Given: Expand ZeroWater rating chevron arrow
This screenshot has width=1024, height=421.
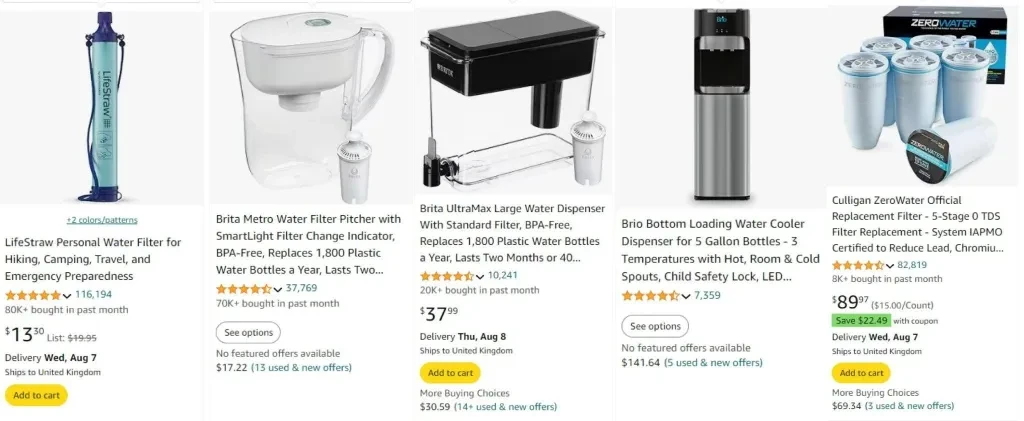Looking at the screenshot, I should coord(890,266).
